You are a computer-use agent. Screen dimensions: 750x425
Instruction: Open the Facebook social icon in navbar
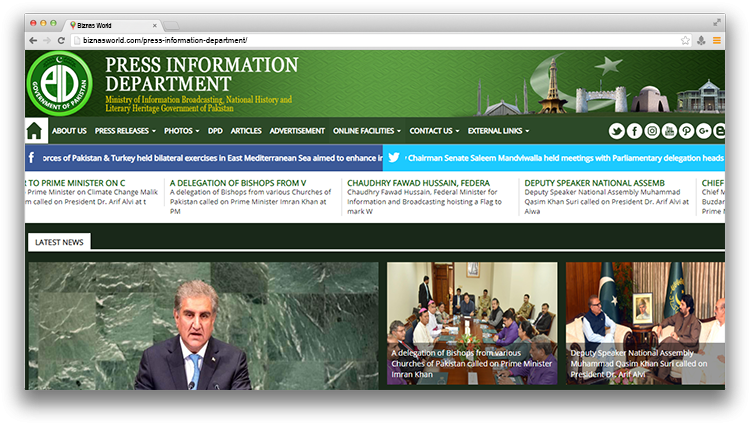(635, 131)
